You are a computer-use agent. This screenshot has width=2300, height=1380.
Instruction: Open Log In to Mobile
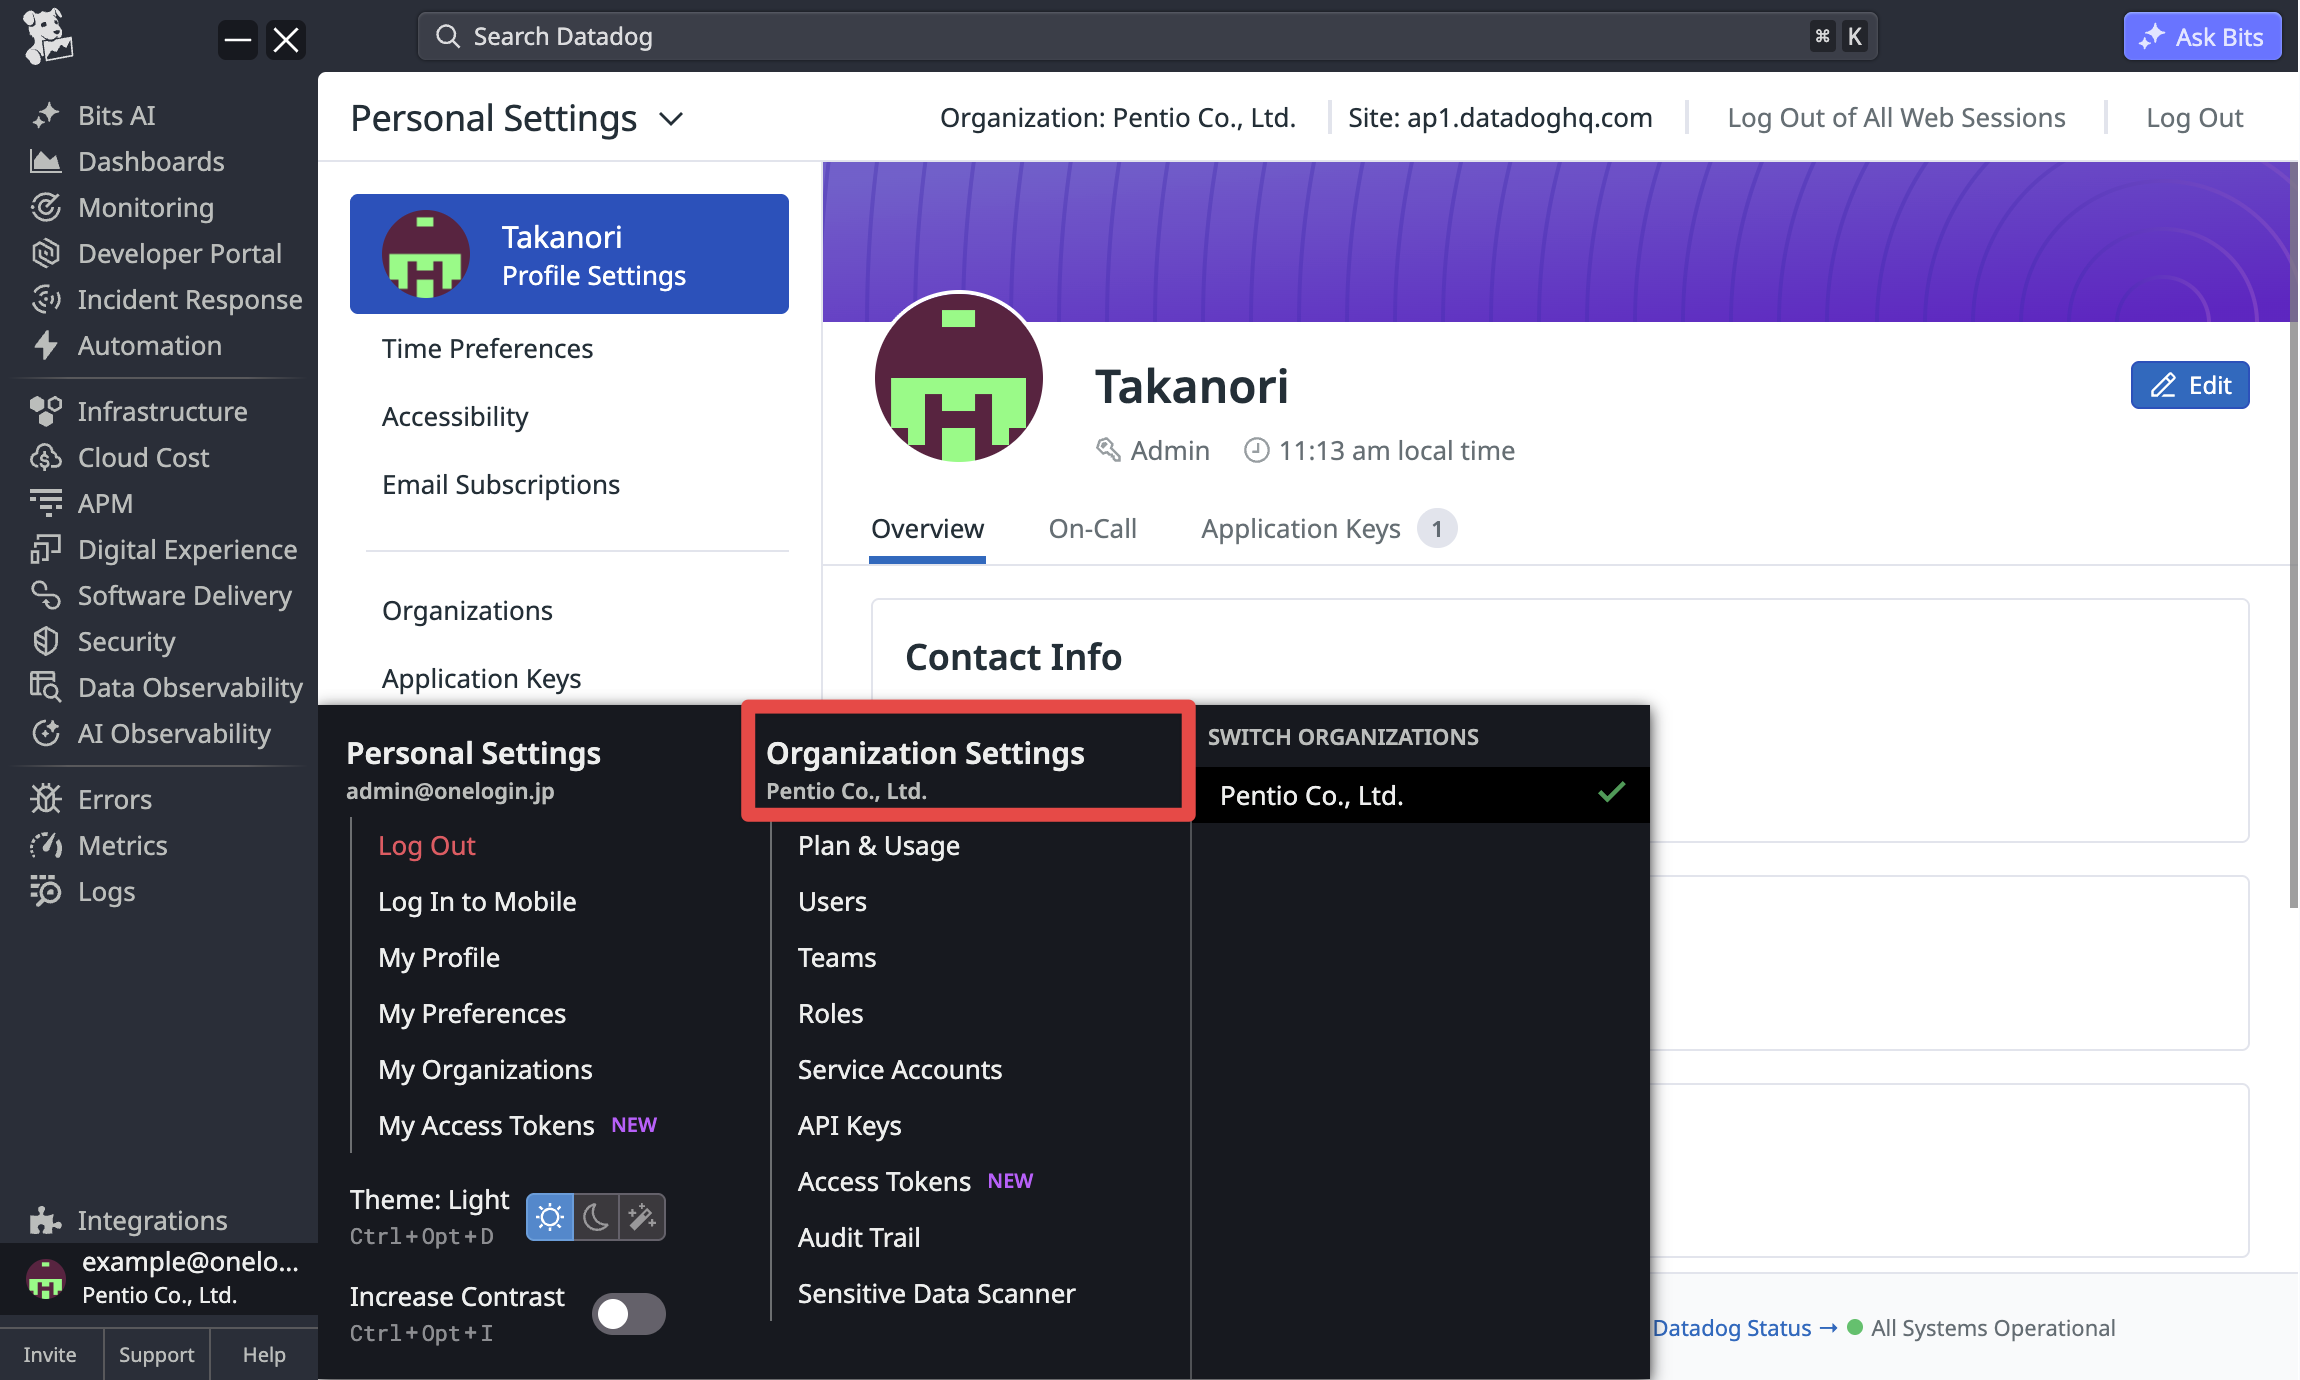(x=477, y=901)
